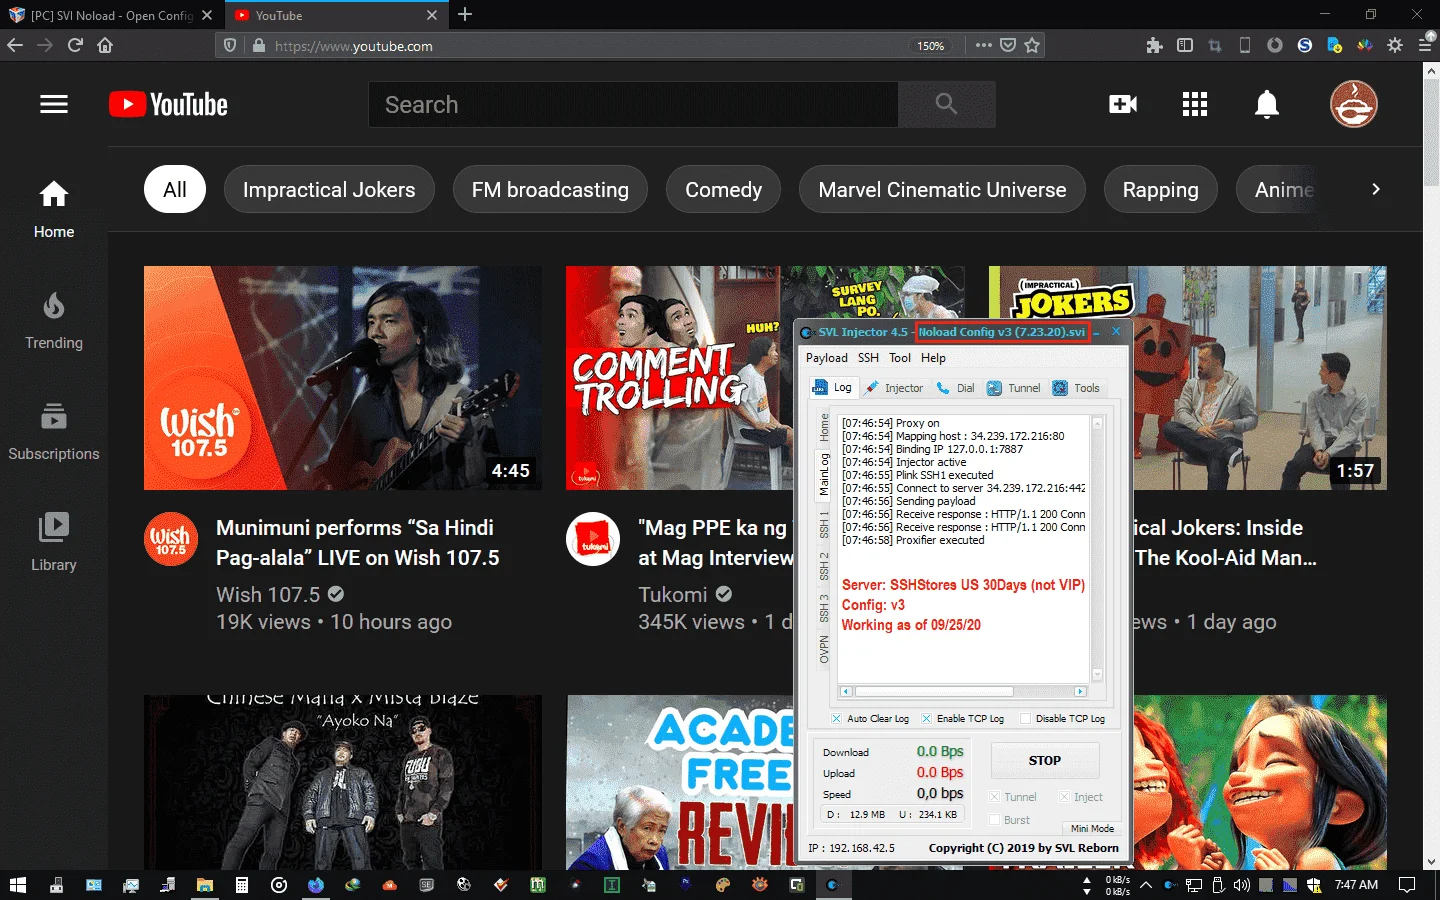Show YouTube notifications bell
Image resolution: width=1440 pixels, height=900 pixels.
(1267, 104)
